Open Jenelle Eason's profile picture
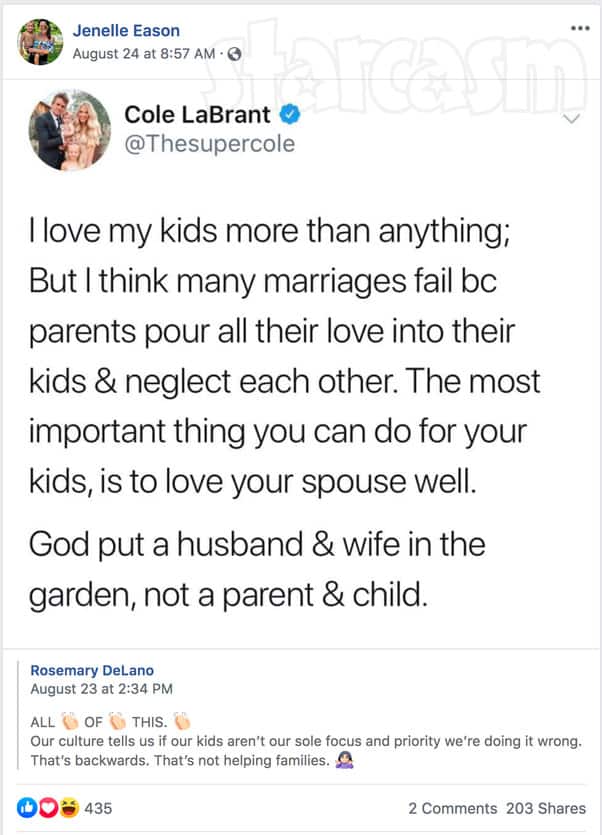The image size is (602, 835). tap(40, 42)
